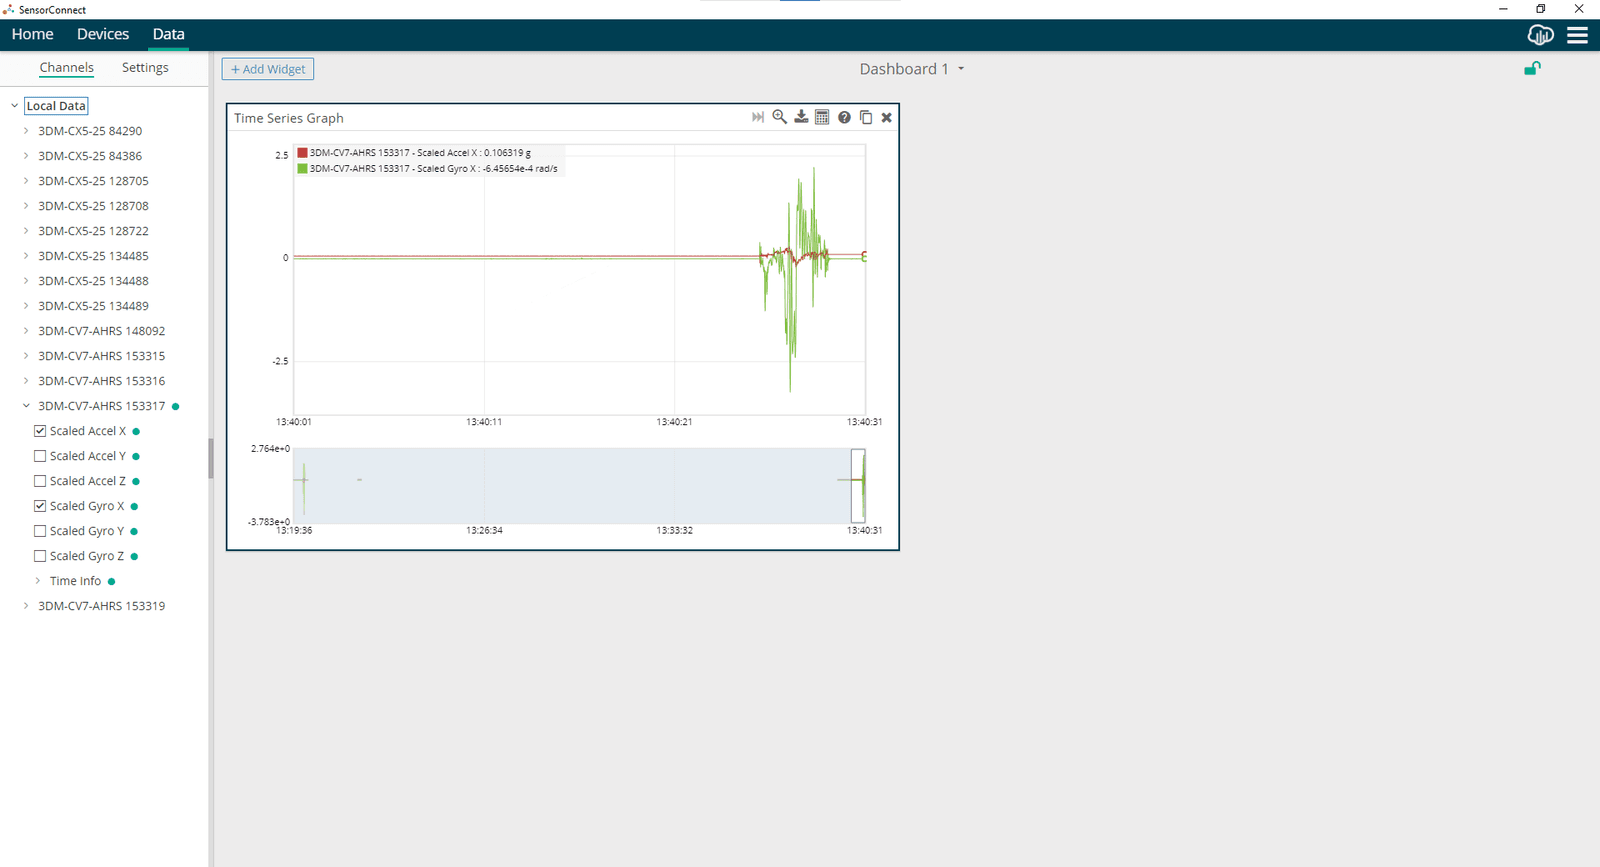1600x867 pixels.
Task: Click the red Scaled Accel X legend swatch
Action: tap(302, 153)
